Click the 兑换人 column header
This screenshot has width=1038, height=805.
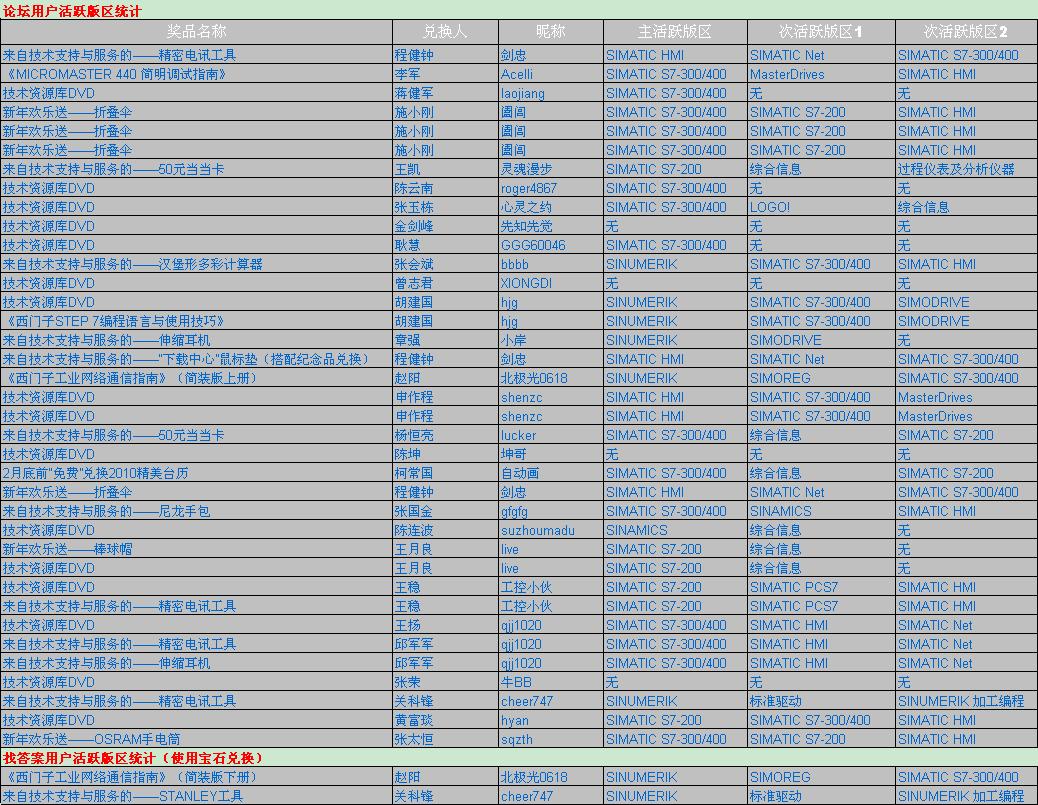coord(445,31)
